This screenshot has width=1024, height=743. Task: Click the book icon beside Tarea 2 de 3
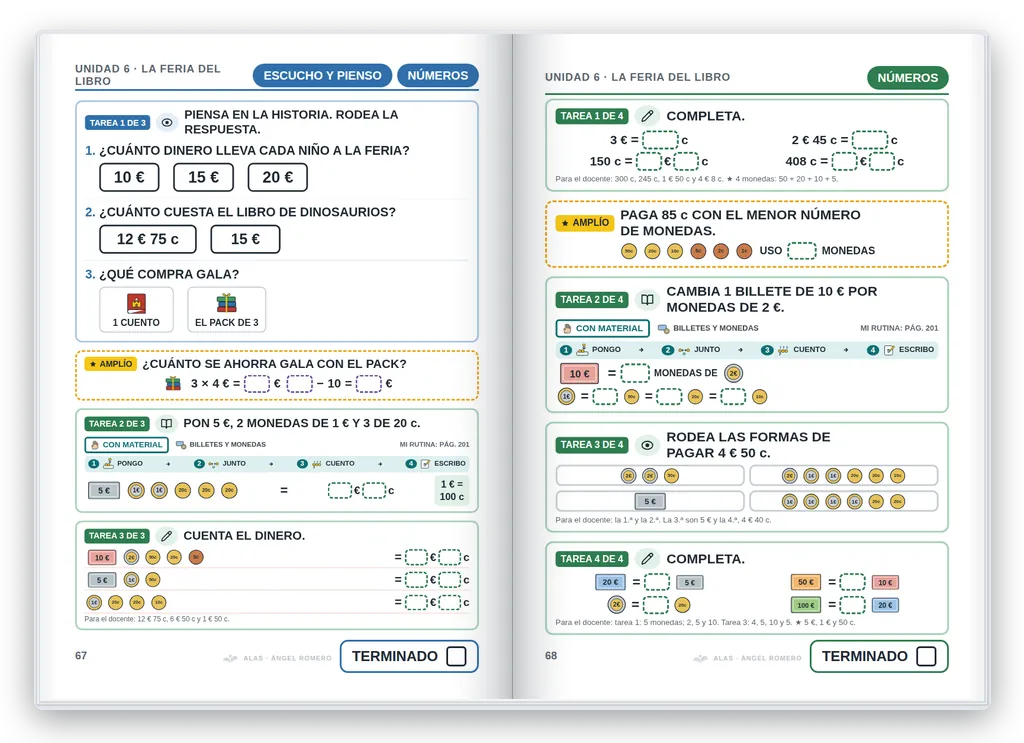click(167, 424)
